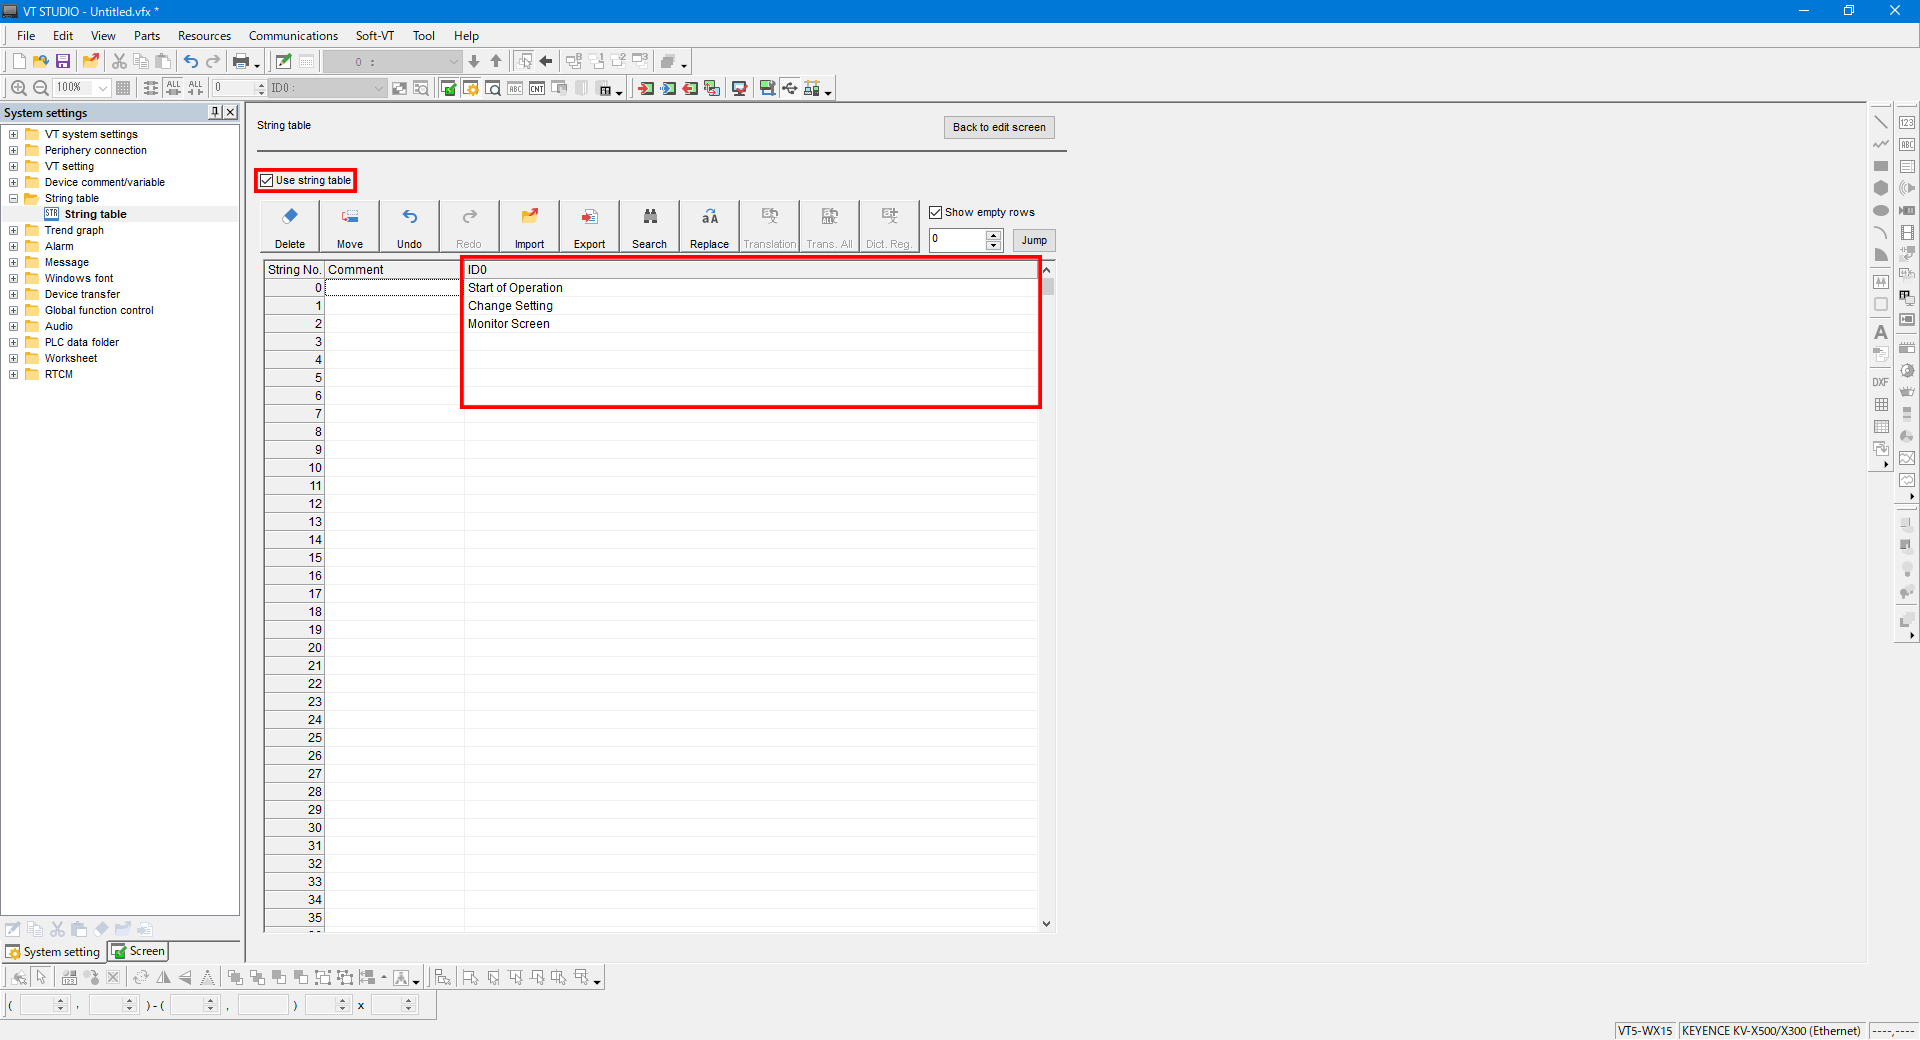Click the string table vertical scrollbar down arrow
The image size is (1920, 1040).
click(x=1046, y=924)
